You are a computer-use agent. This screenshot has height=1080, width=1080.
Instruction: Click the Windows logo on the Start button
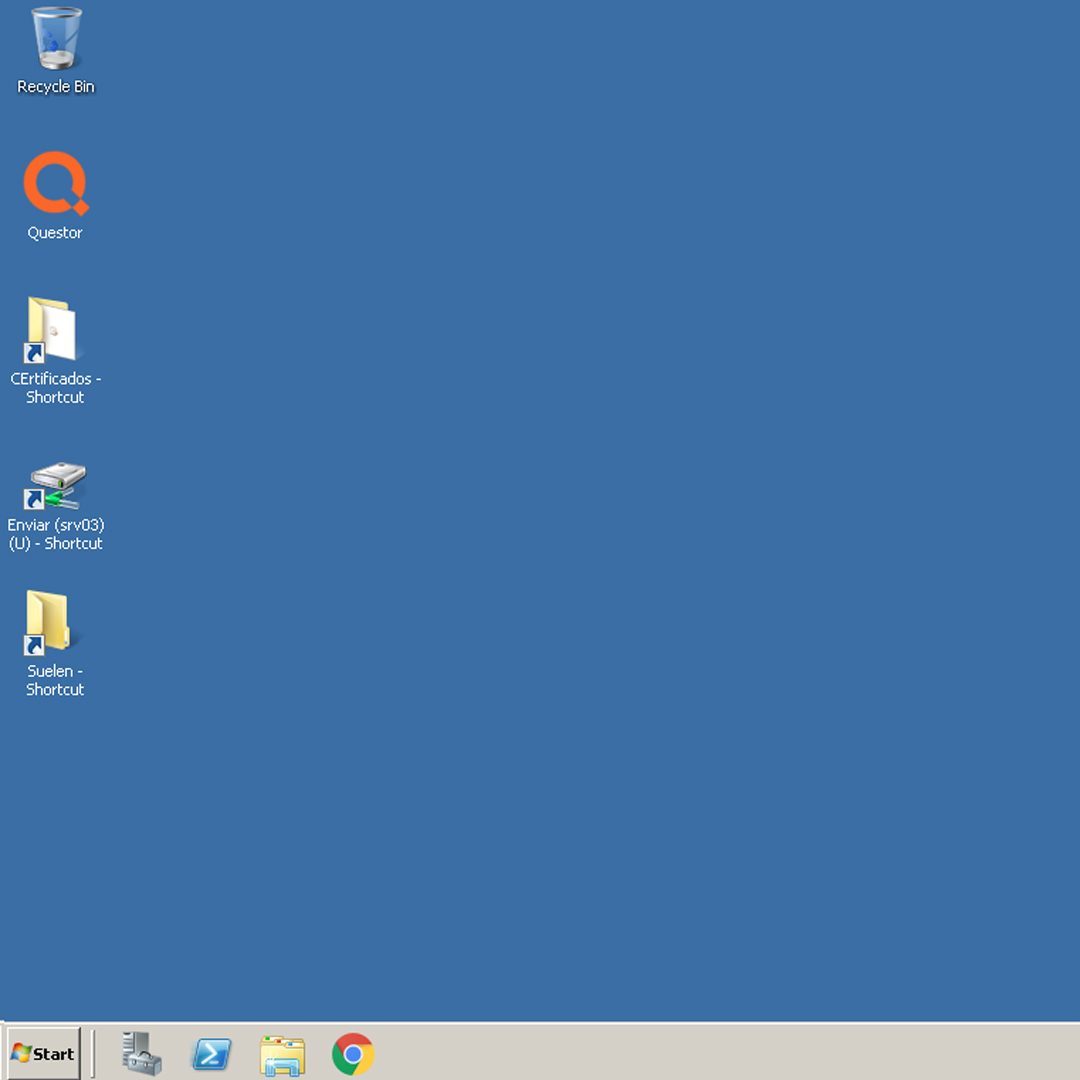[x=21, y=1054]
